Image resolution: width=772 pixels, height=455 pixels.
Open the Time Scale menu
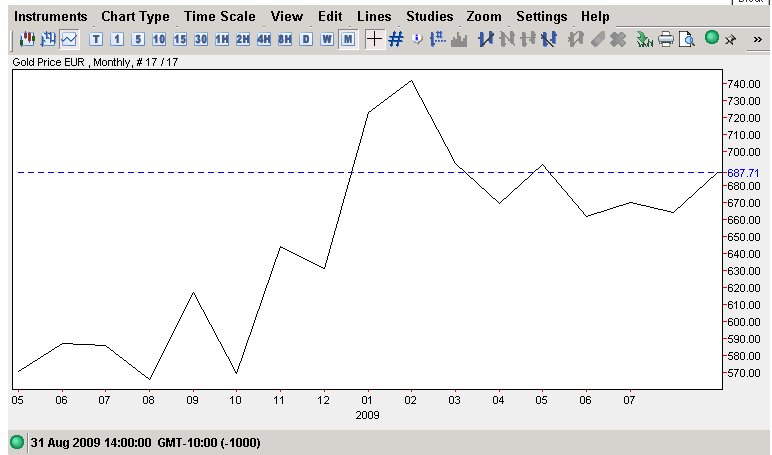tap(220, 17)
